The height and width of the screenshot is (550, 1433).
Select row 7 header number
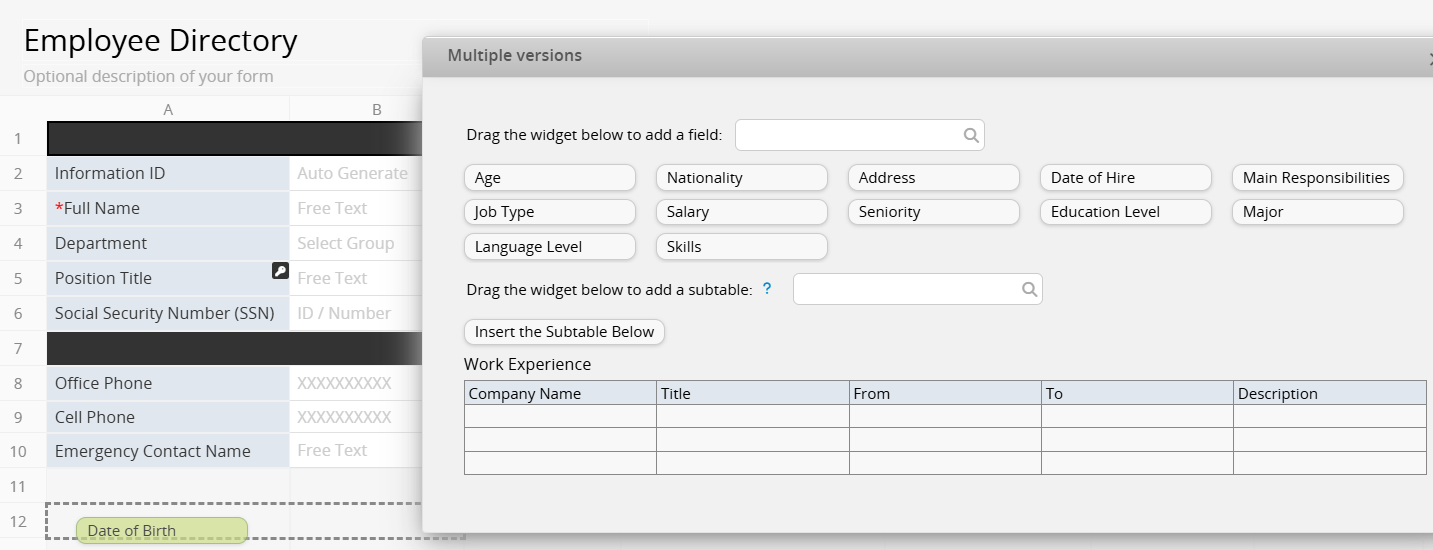tap(17, 348)
